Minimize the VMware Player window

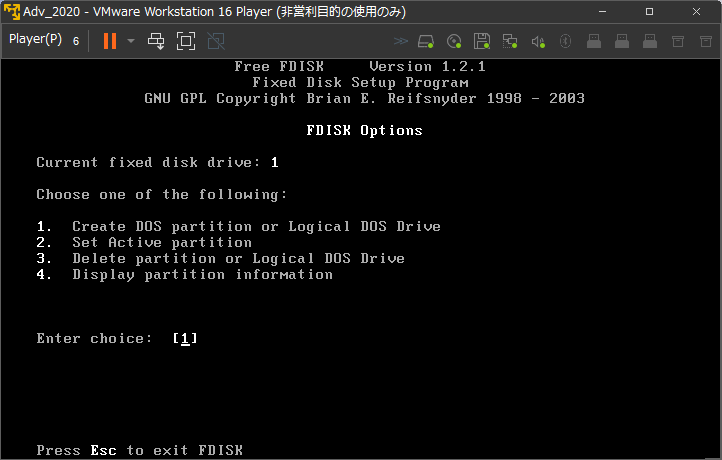602,12
